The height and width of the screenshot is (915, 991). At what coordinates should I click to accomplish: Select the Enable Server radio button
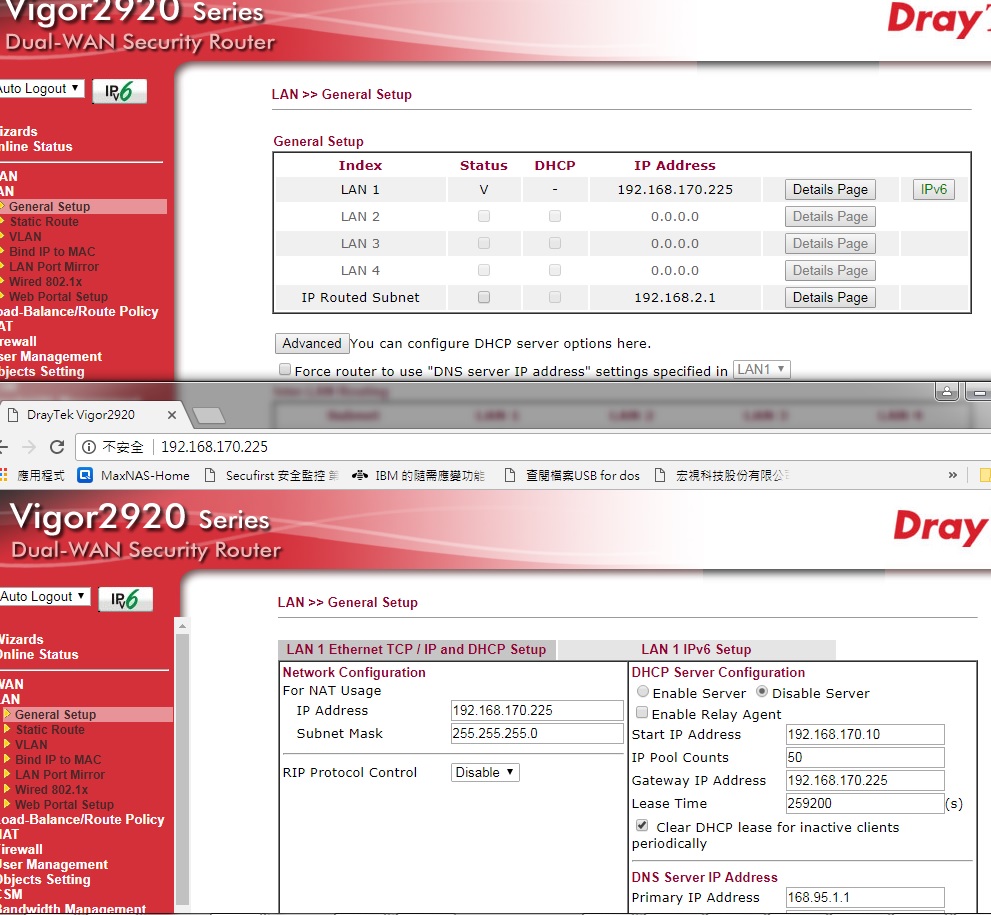(x=643, y=692)
